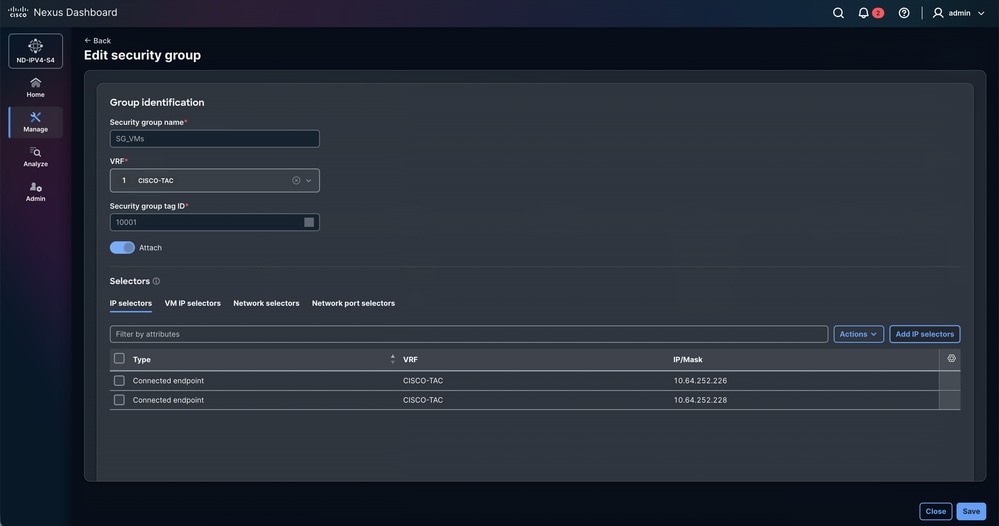Switch to Network port selectors tab
Viewport: 999px width, 526px height.
[353, 303]
